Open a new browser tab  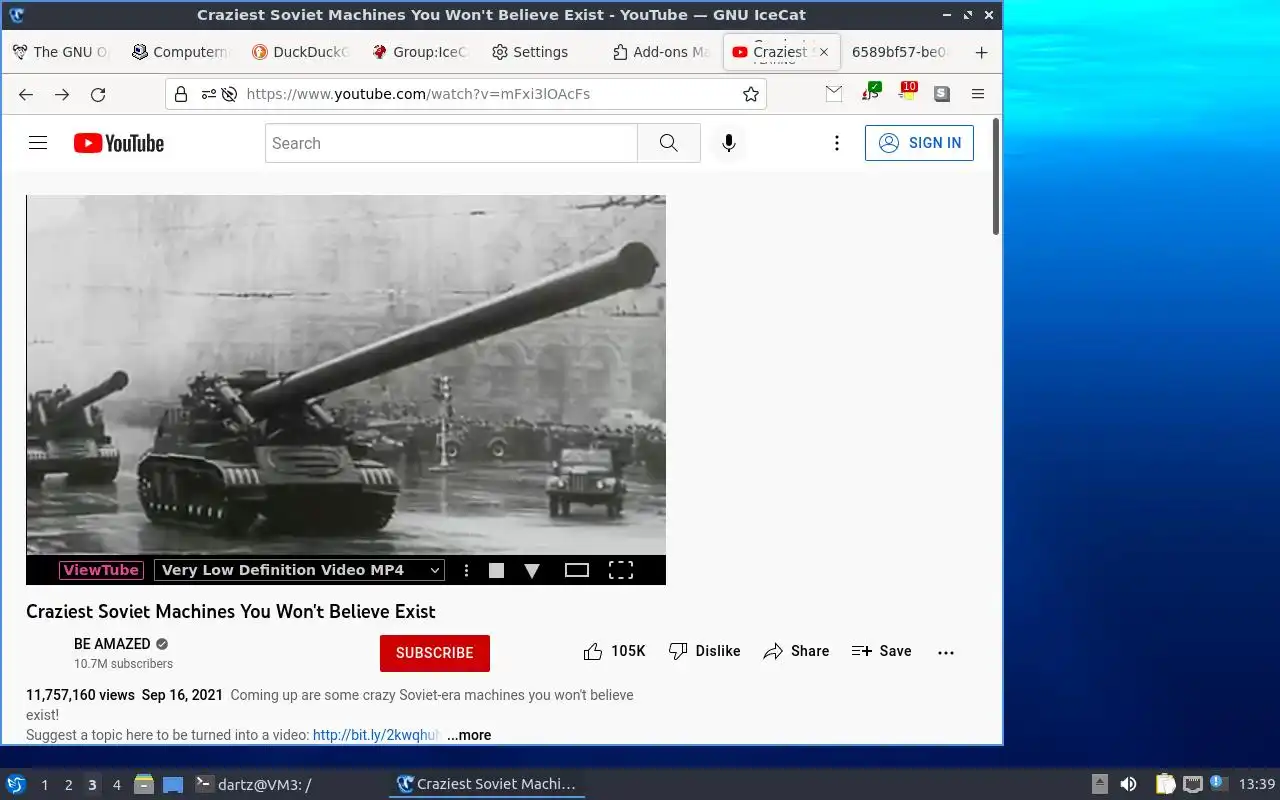(x=981, y=52)
